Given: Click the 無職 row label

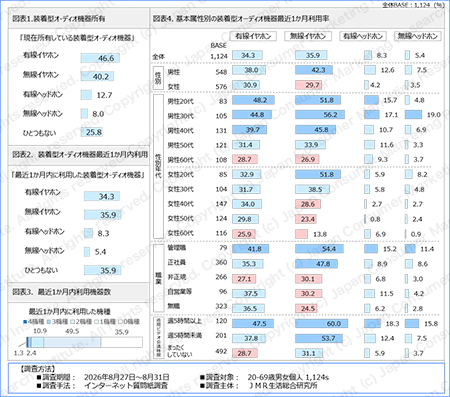Looking at the screenshot, I should (x=174, y=306).
